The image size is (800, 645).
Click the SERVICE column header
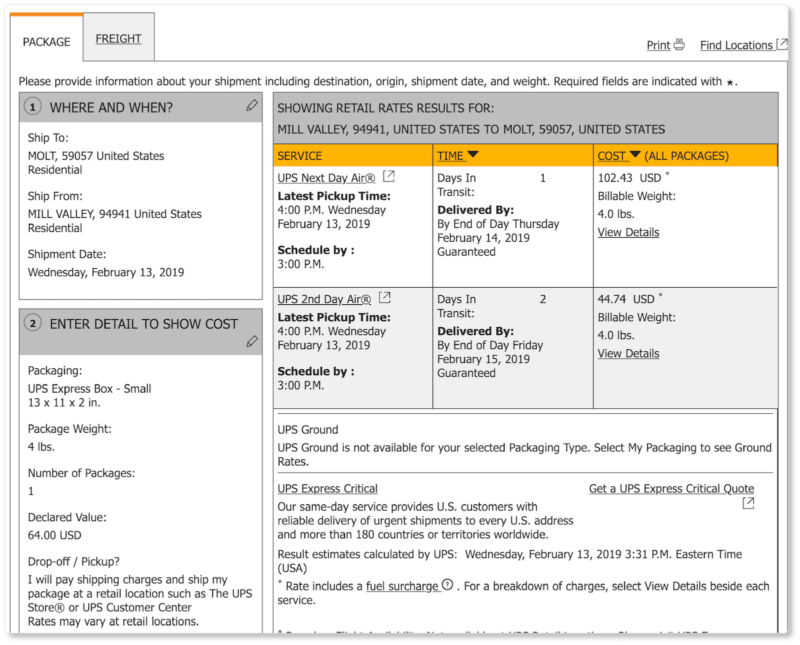pos(299,156)
